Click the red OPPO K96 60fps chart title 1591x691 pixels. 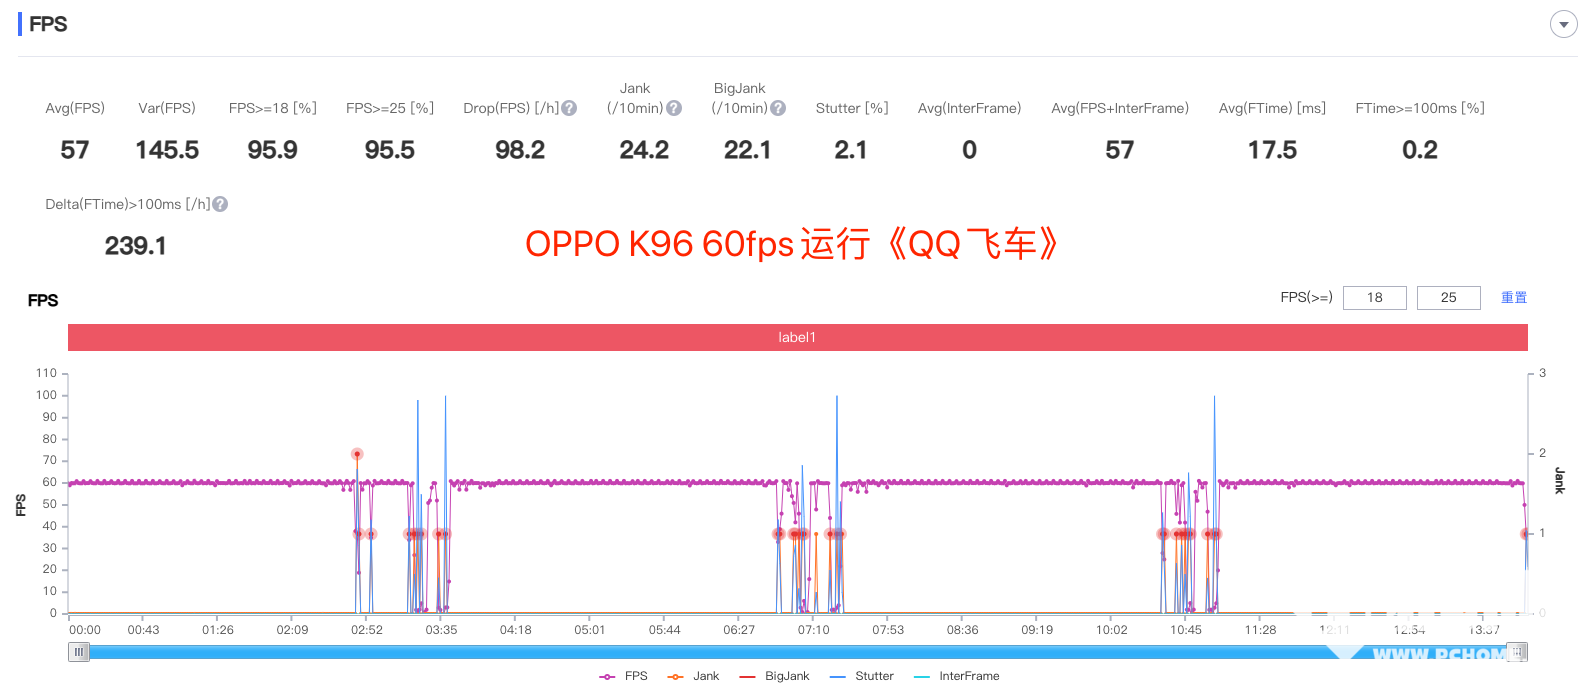pyautogui.click(x=792, y=244)
